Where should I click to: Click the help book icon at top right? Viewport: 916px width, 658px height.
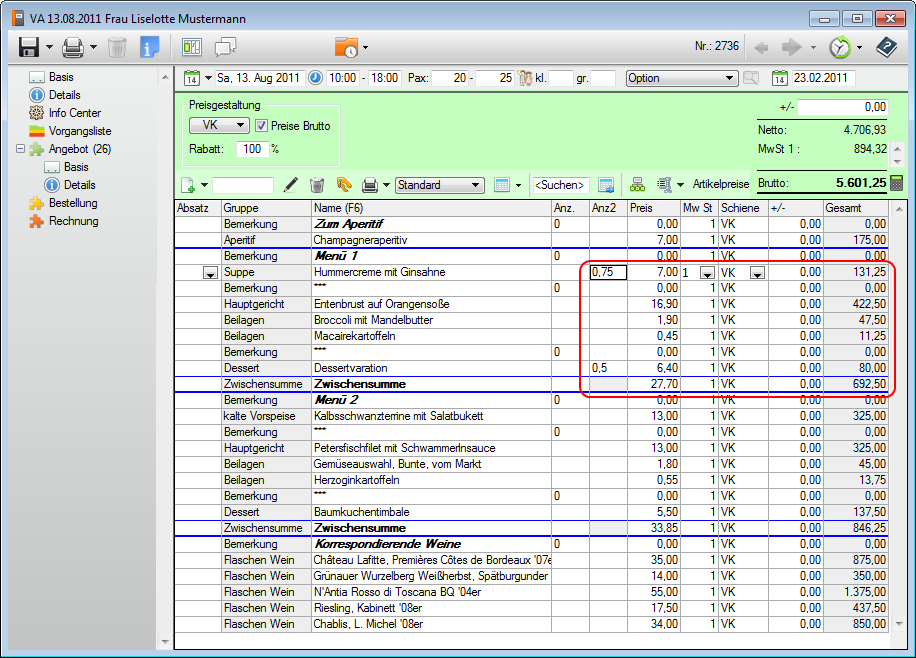[x=886, y=47]
